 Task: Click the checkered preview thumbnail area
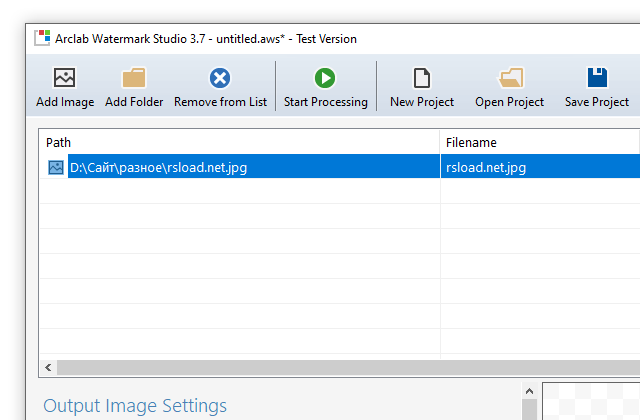(592, 402)
